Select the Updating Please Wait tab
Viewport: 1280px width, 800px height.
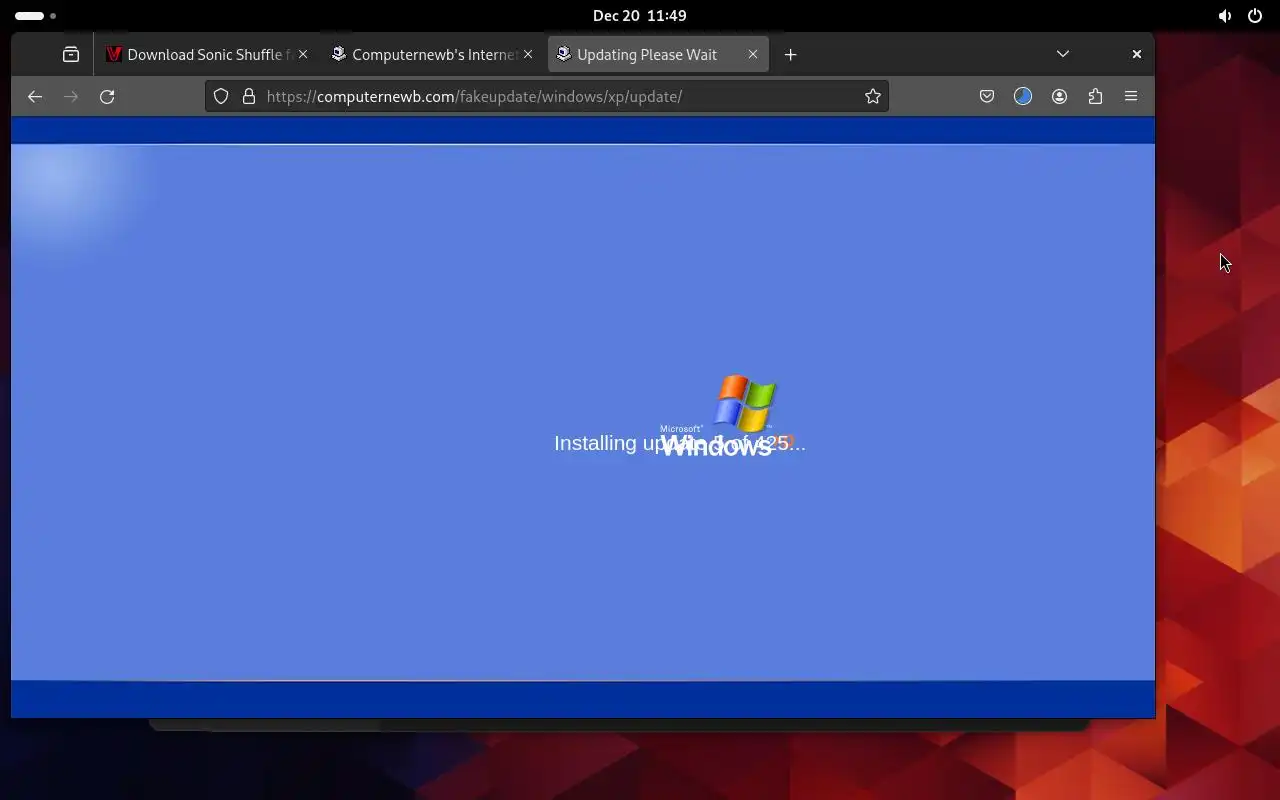(x=658, y=55)
